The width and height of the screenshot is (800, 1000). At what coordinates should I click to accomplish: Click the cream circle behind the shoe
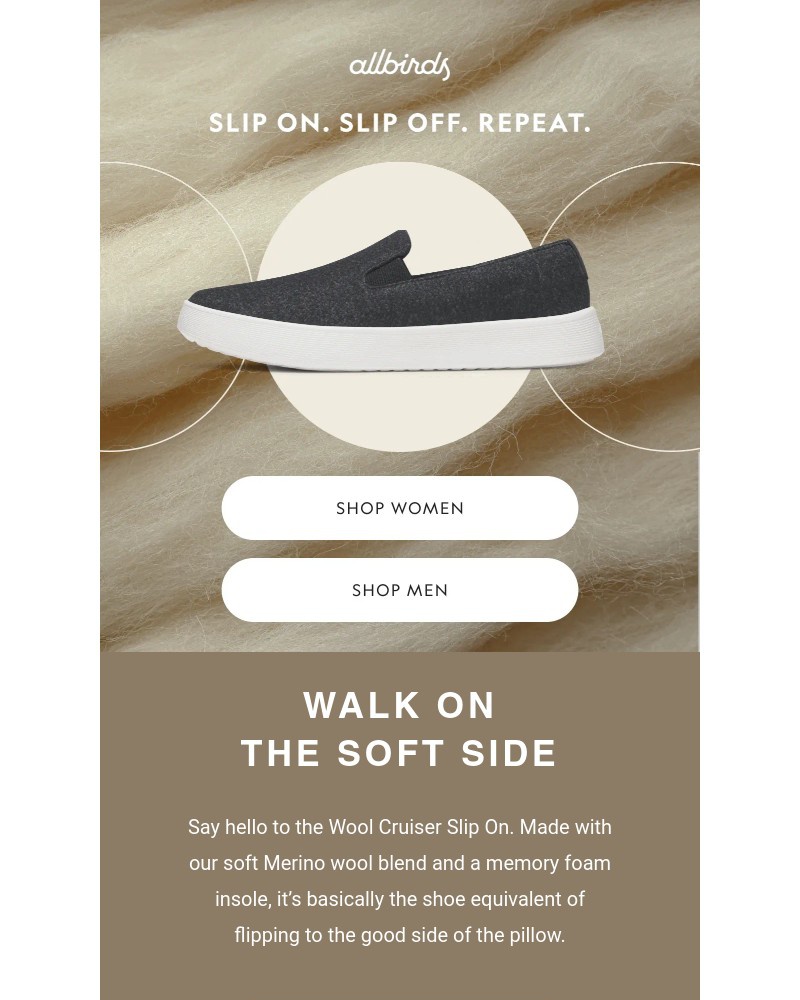pyautogui.click(x=396, y=415)
